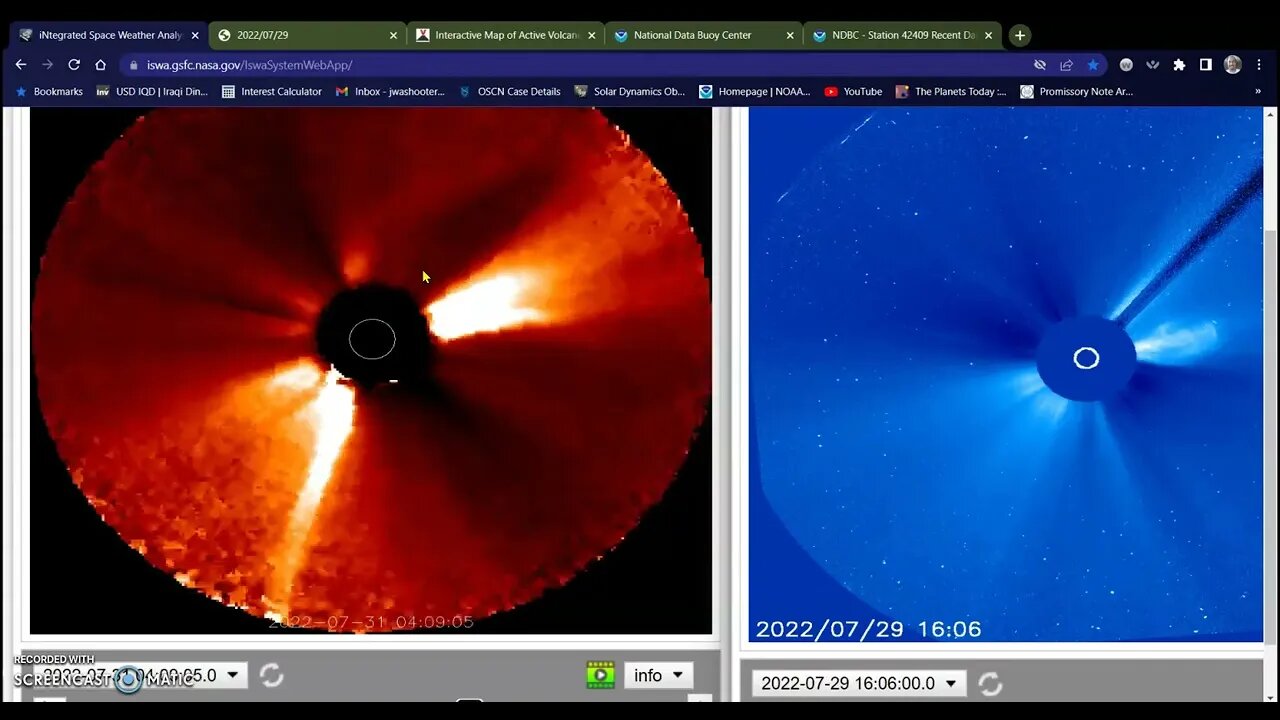Open the info dropdown for left panel
The height and width of the screenshot is (720, 1280).
coord(658,675)
